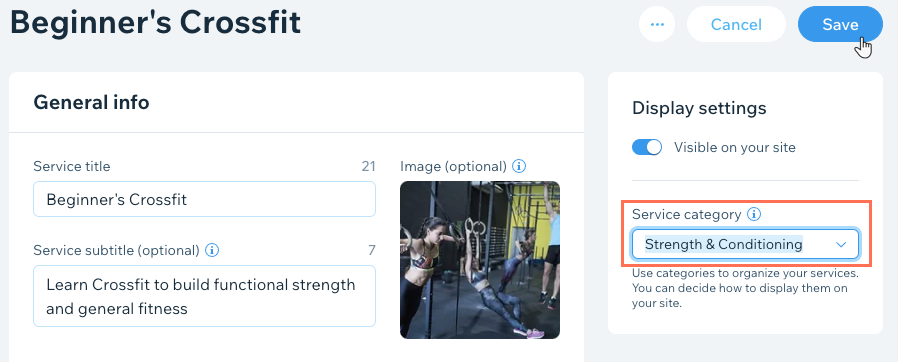The width and height of the screenshot is (898, 362).
Task: Click into the Service title input field
Action: click(x=204, y=199)
